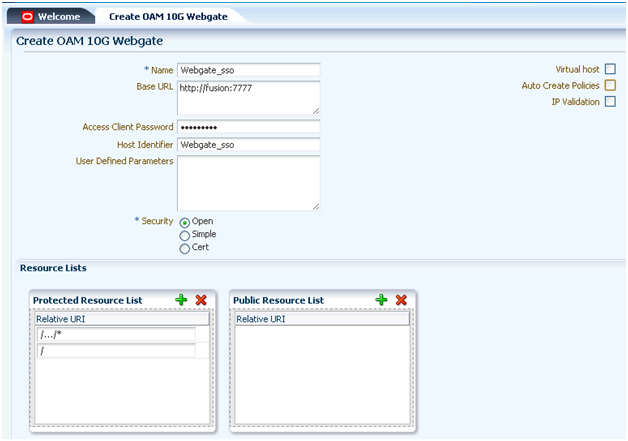Click Public Resource List title
This screenshot has height=441, width=628.
pyautogui.click(x=278, y=300)
